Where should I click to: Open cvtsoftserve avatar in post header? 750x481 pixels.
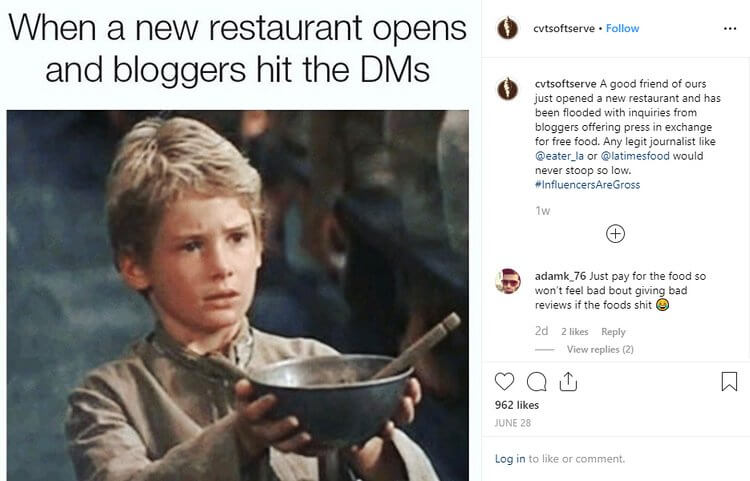pyautogui.click(x=507, y=28)
